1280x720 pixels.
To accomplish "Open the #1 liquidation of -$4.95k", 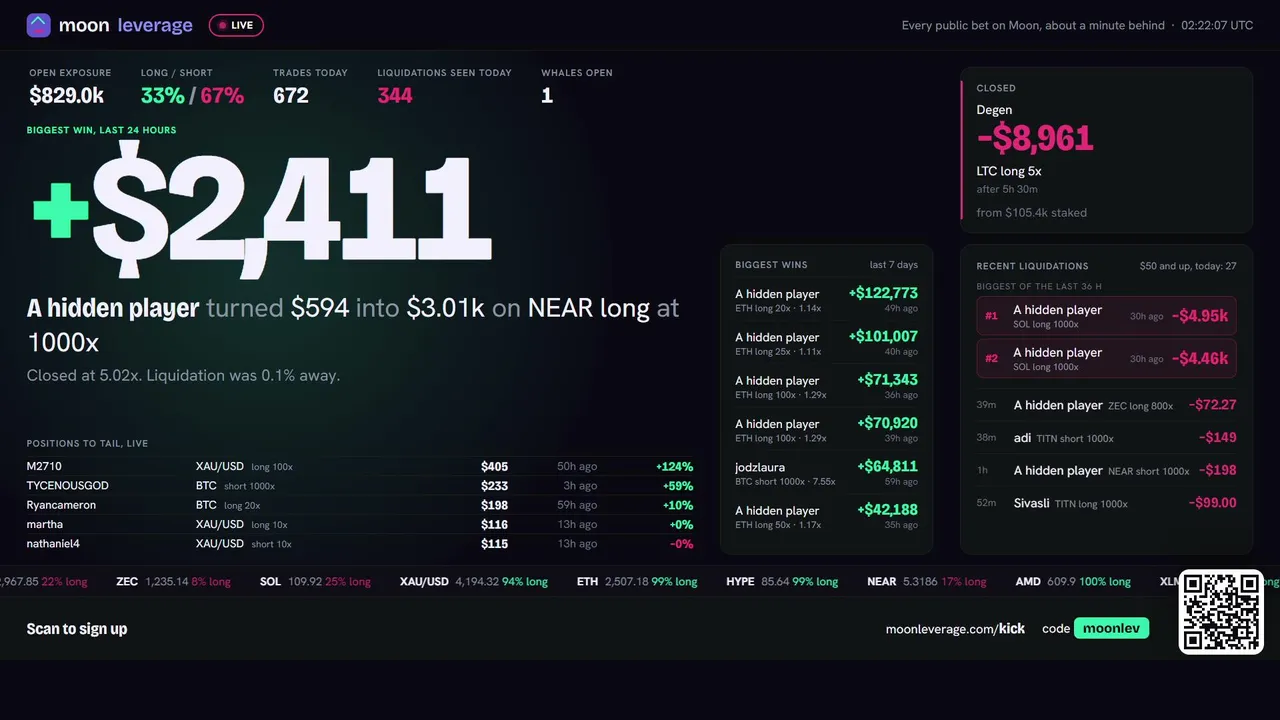I will [x=1106, y=316].
